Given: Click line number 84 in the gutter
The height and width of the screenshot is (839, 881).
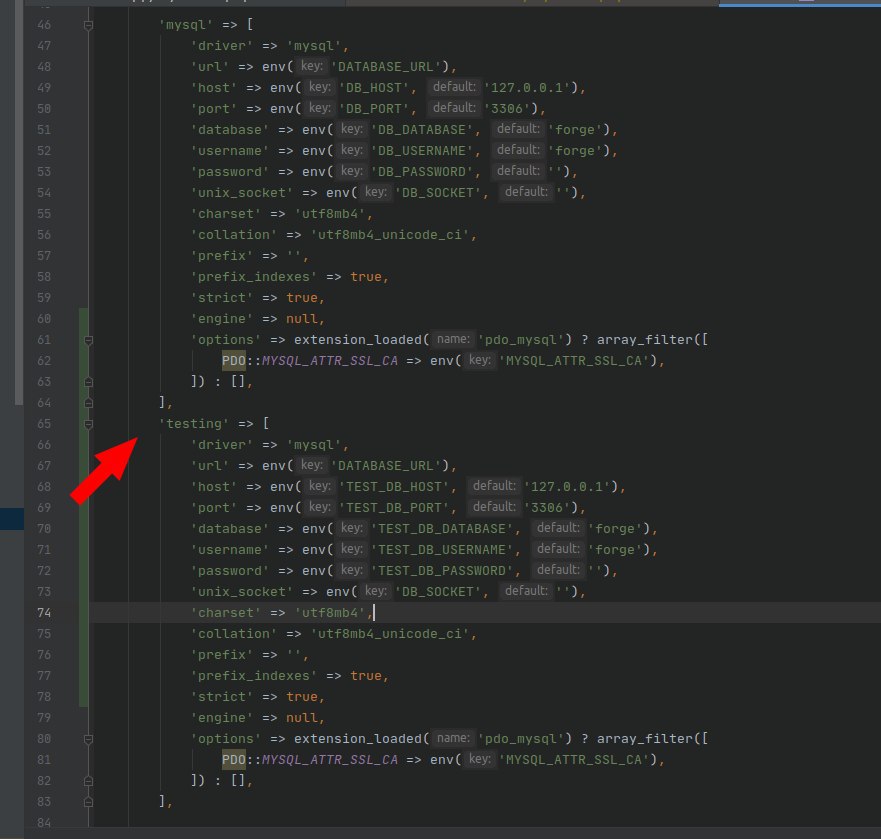Looking at the screenshot, I should [44, 823].
